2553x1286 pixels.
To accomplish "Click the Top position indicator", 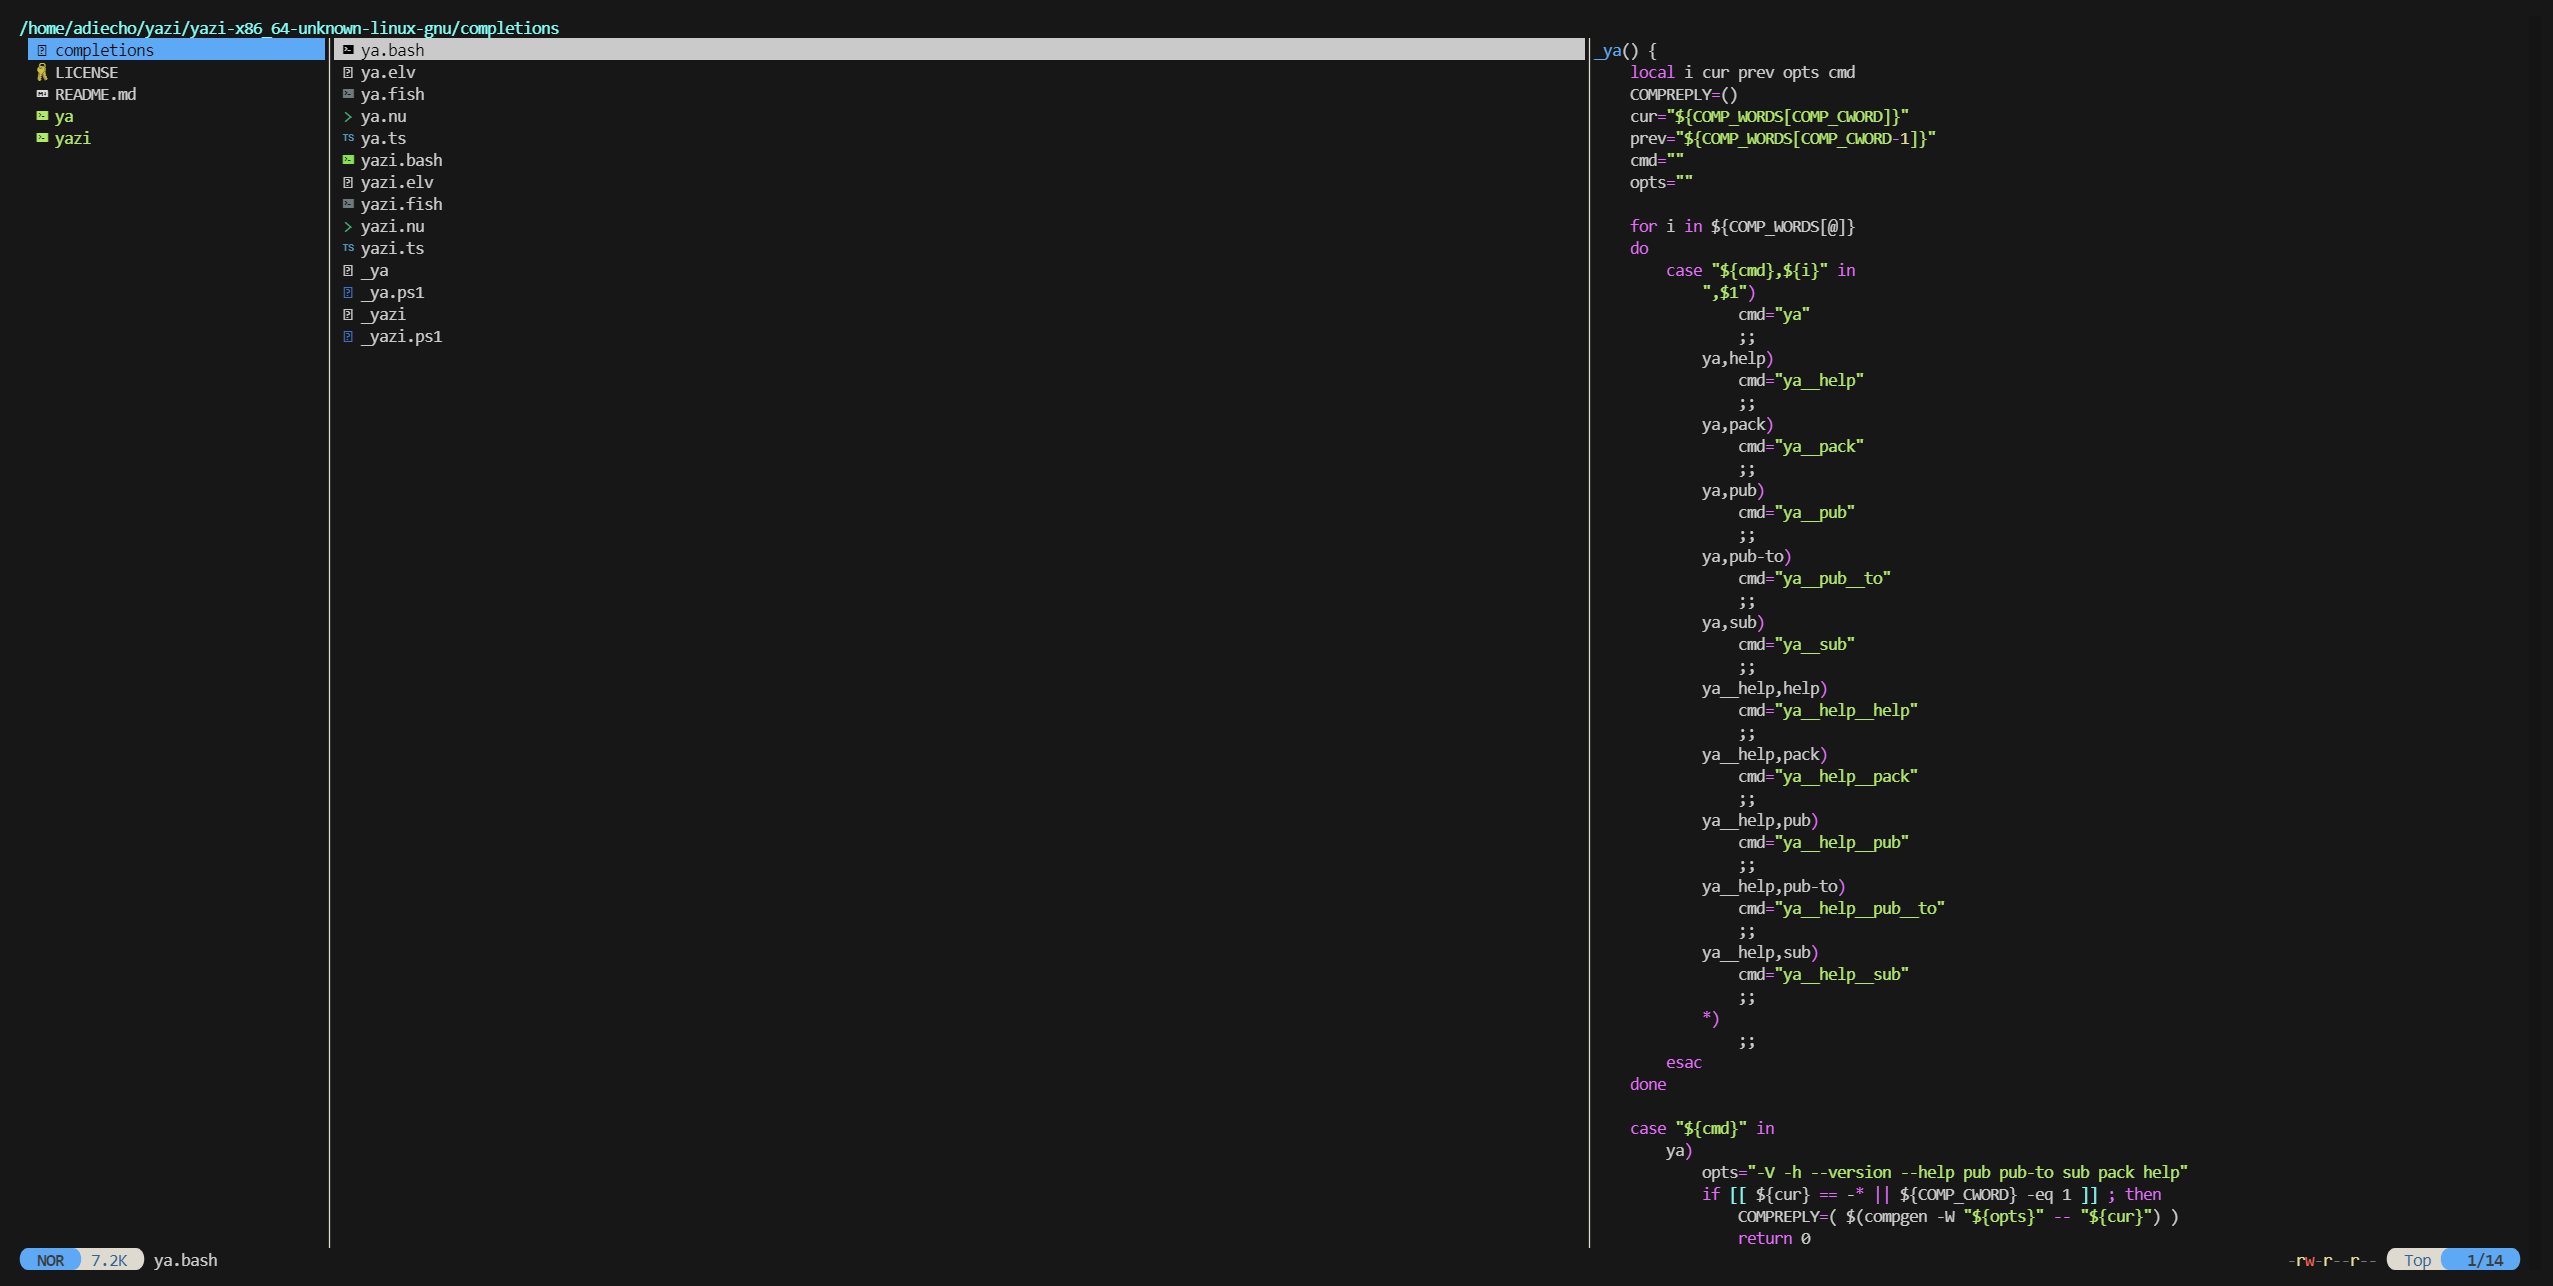I will pyautogui.click(x=2417, y=1260).
